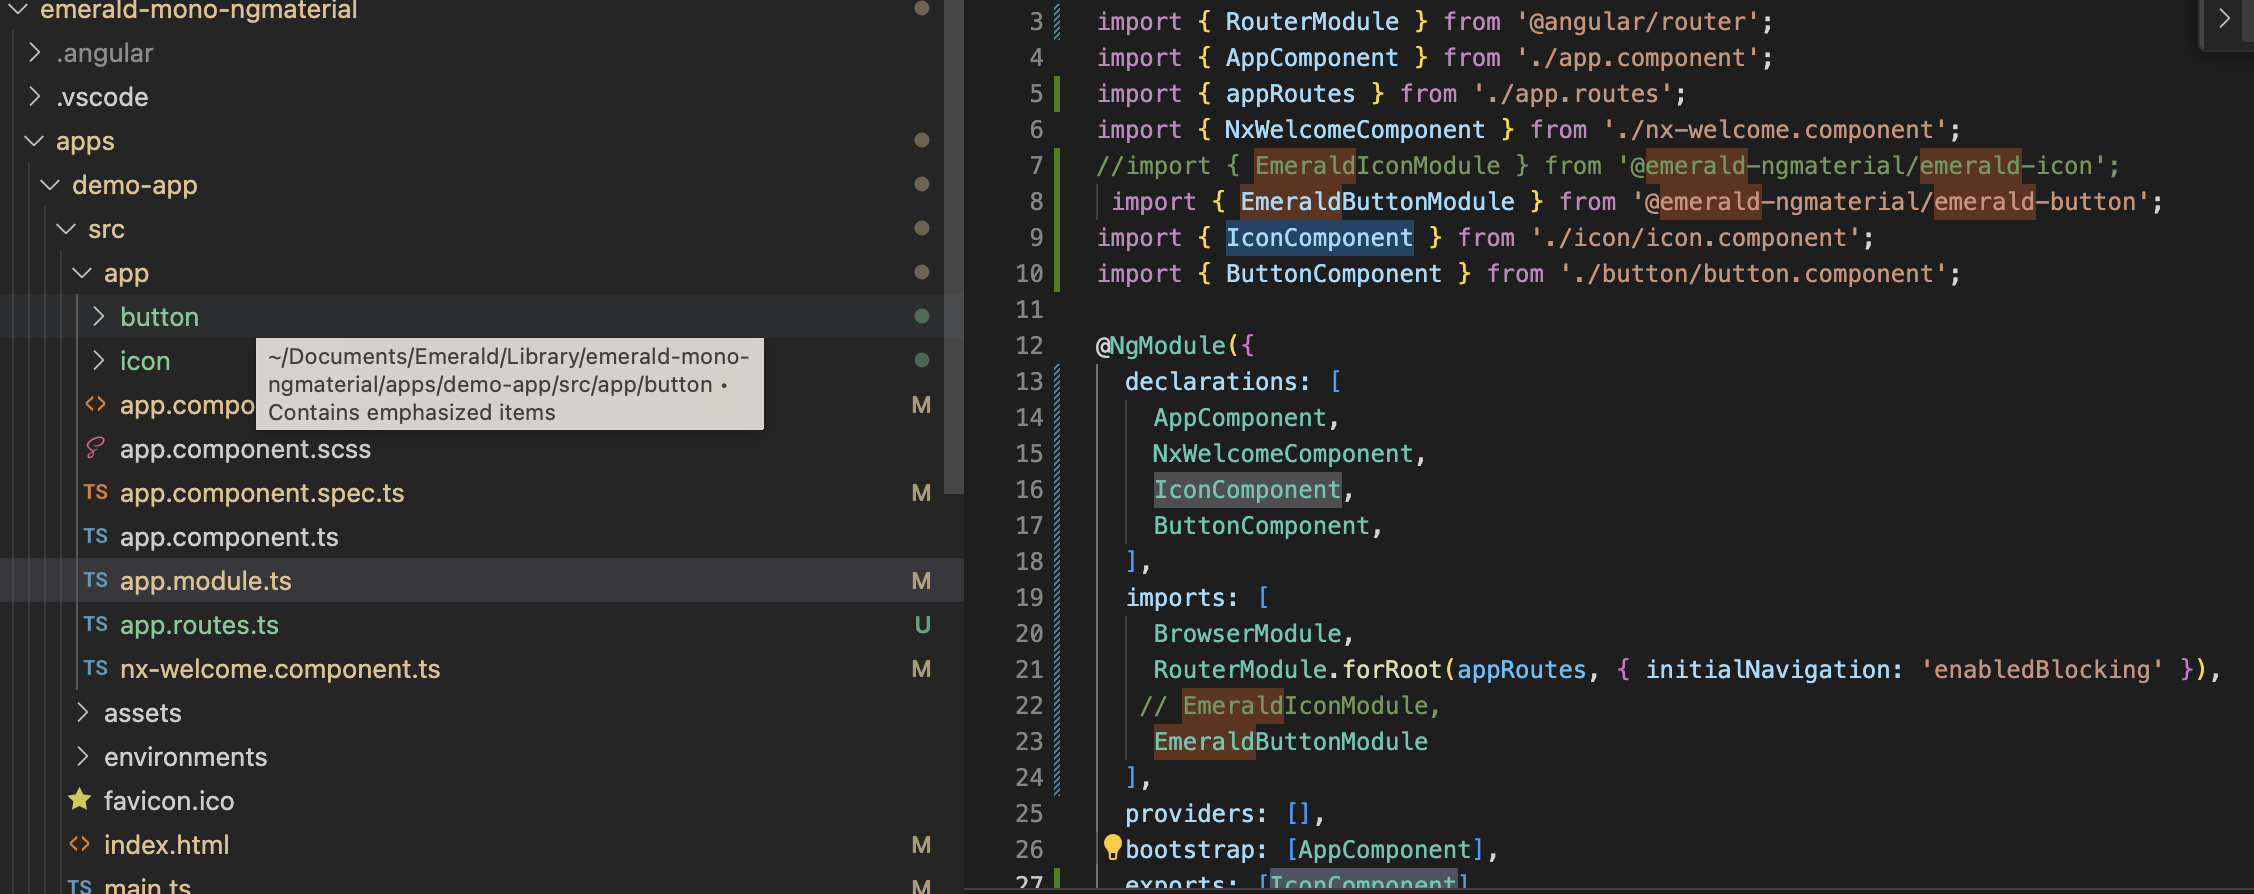Click ButtonComponent in declarations on line 17
2254x894 pixels.
point(1261,526)
